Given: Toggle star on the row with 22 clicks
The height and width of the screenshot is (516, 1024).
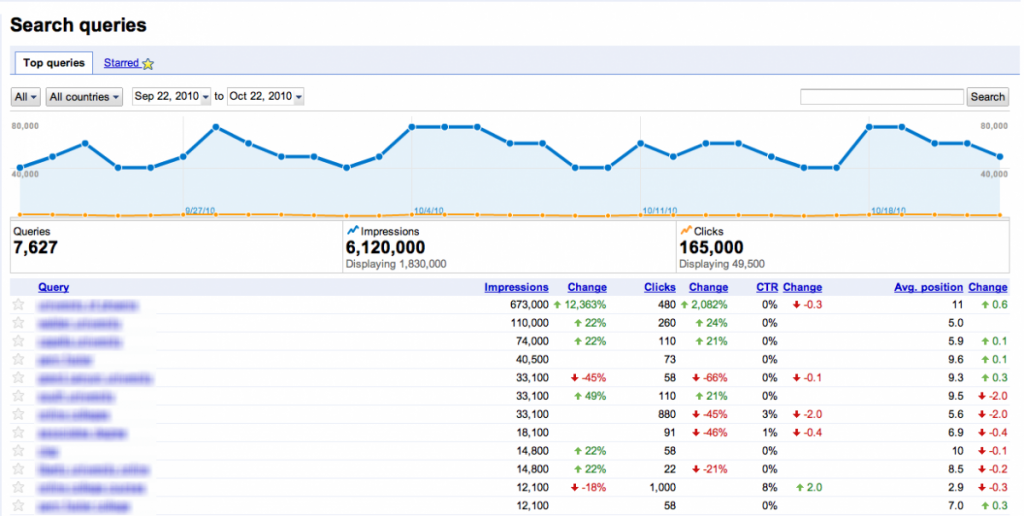Looking at the screenshot, I should (18, 470).
